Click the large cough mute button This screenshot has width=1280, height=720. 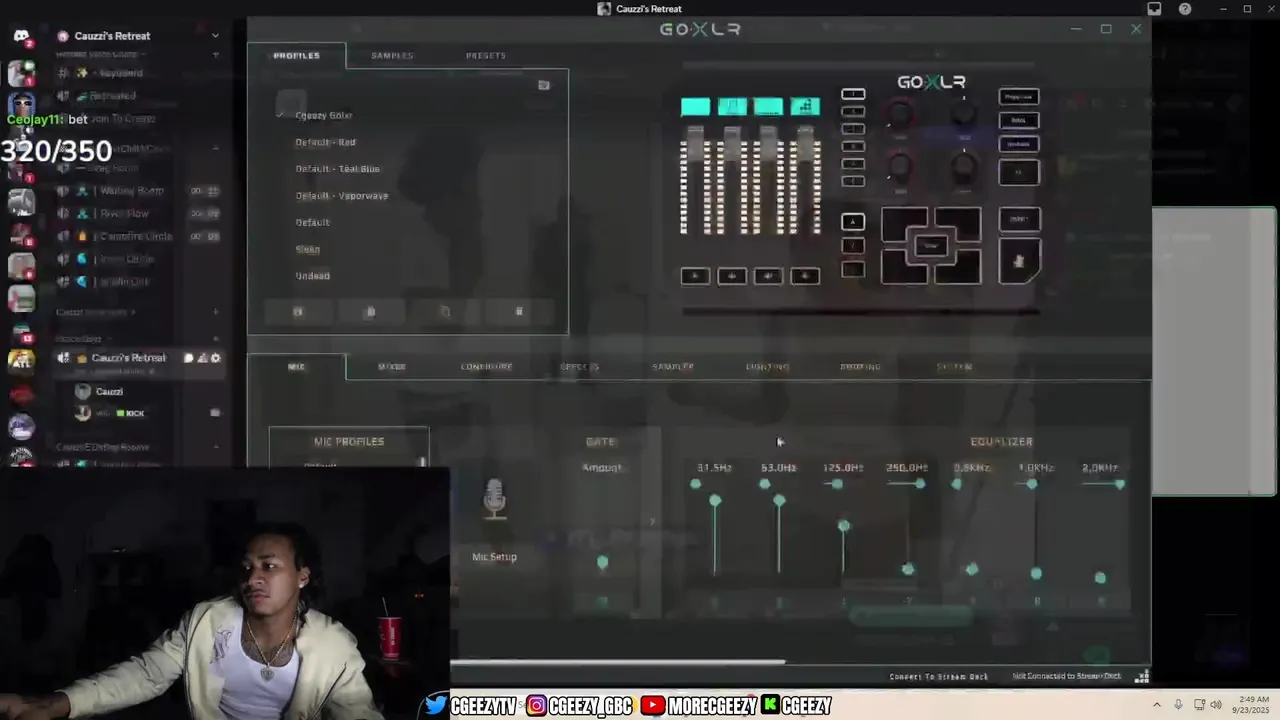1019,262
